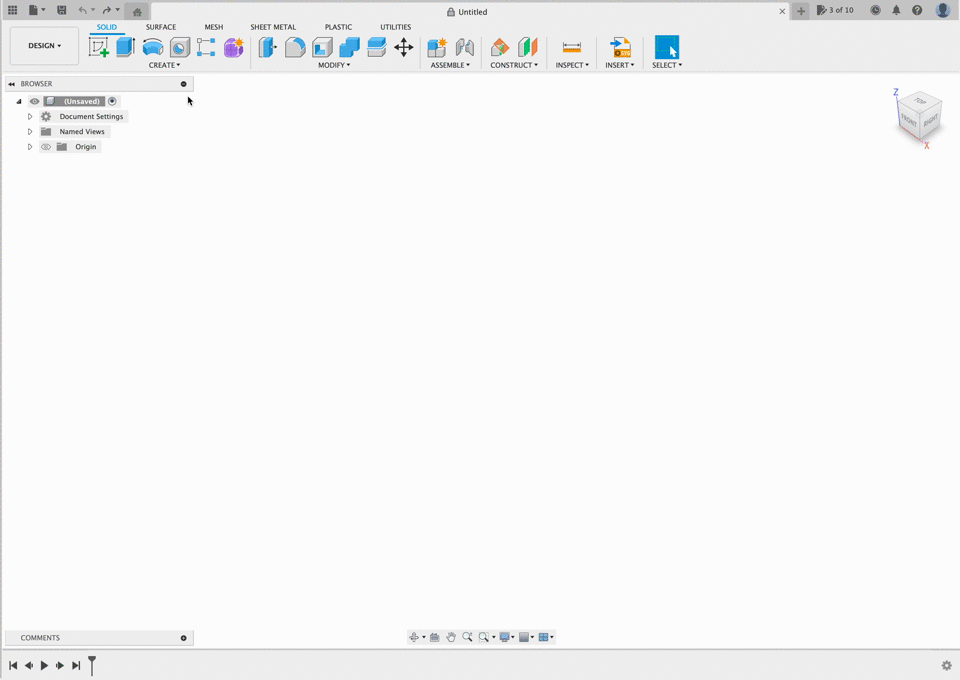This screenshot has width=960, height=680.
Task: Toggle the radio marker next to Unsaved document
Action: (x=111, y=101)
